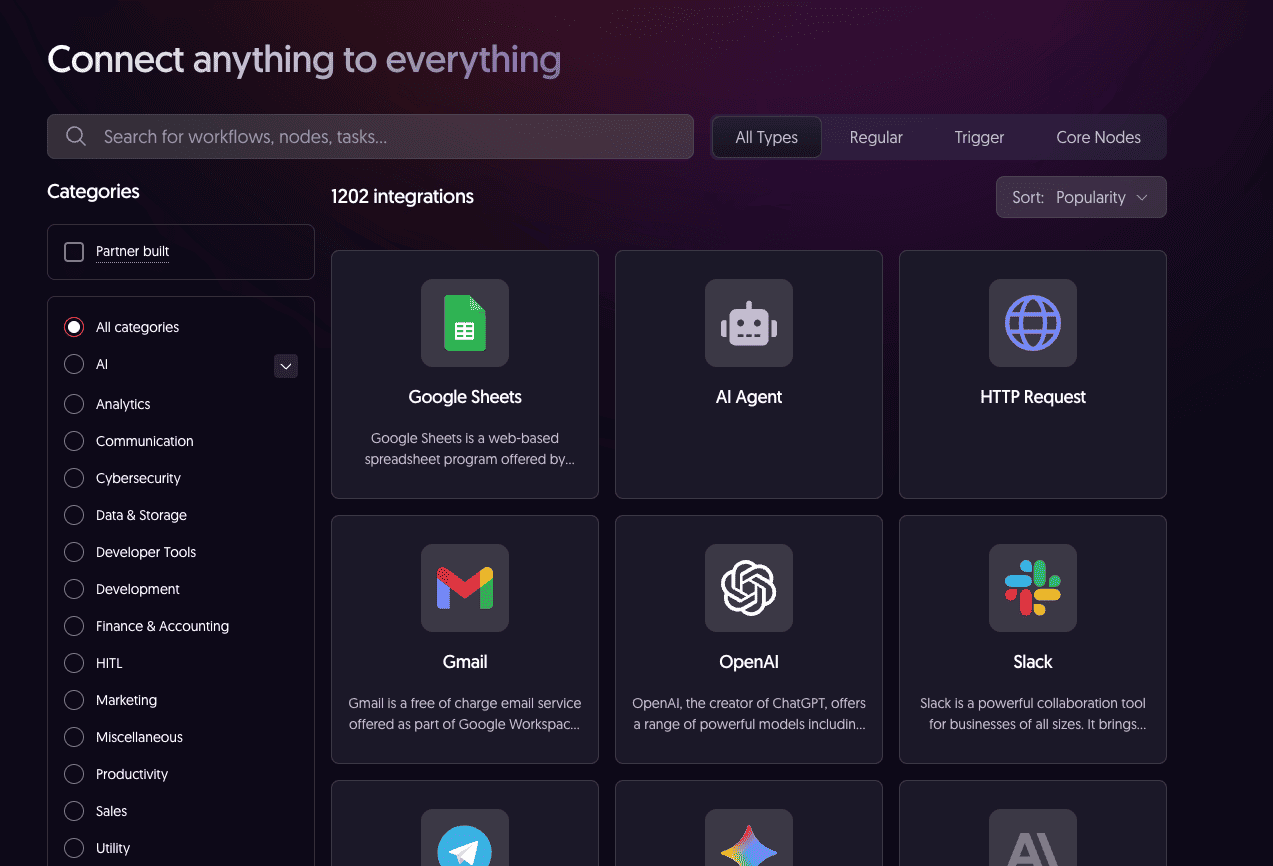Switch to the Trigger filter tab
The image size is (1273, 866).
click(978, 137)
